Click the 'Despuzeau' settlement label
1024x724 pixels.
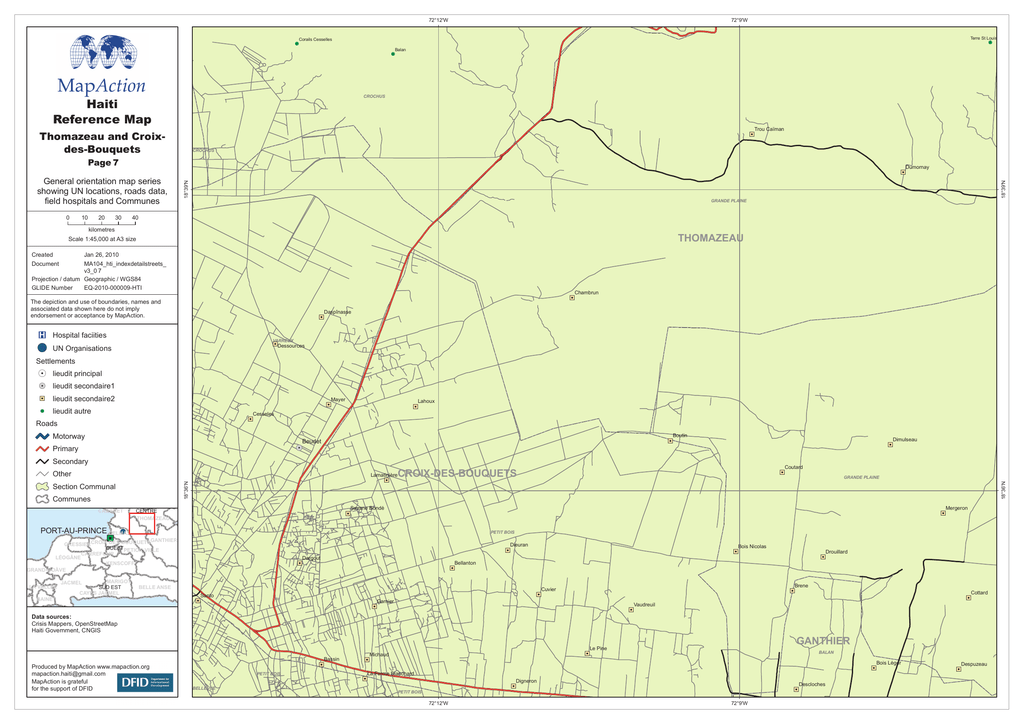974,664
